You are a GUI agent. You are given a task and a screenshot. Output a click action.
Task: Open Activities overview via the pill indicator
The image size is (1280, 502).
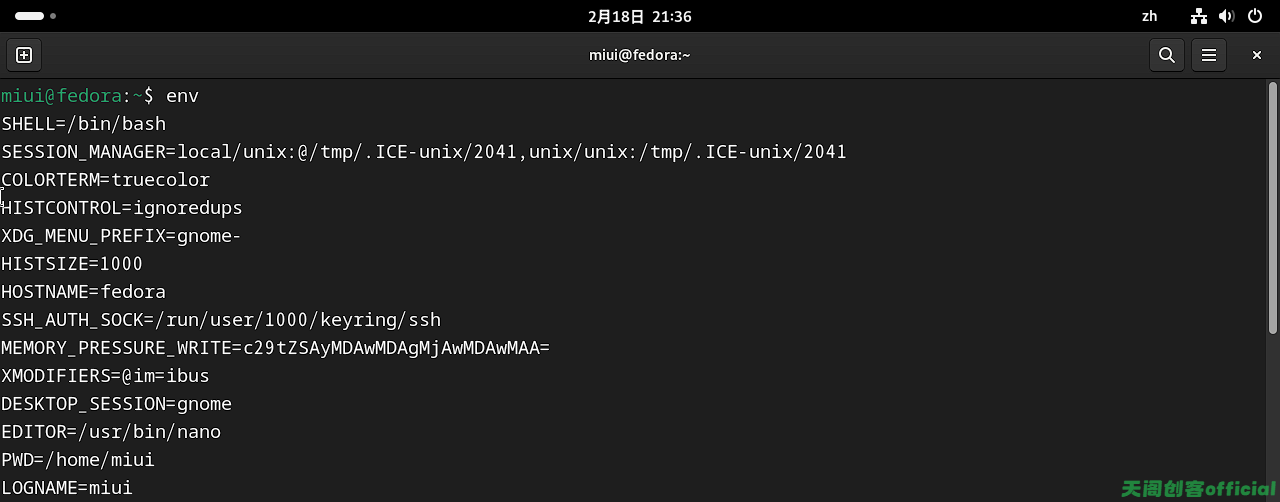tap(30, 16)
